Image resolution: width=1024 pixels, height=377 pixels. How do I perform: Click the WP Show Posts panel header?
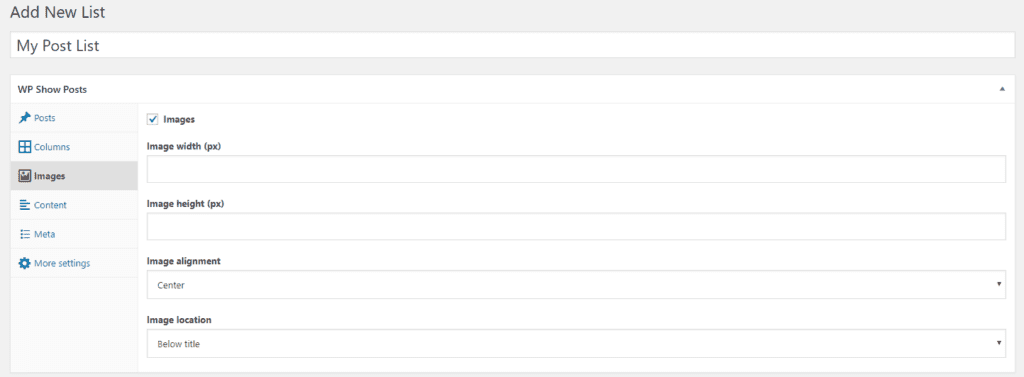click(x=512, y=90)
